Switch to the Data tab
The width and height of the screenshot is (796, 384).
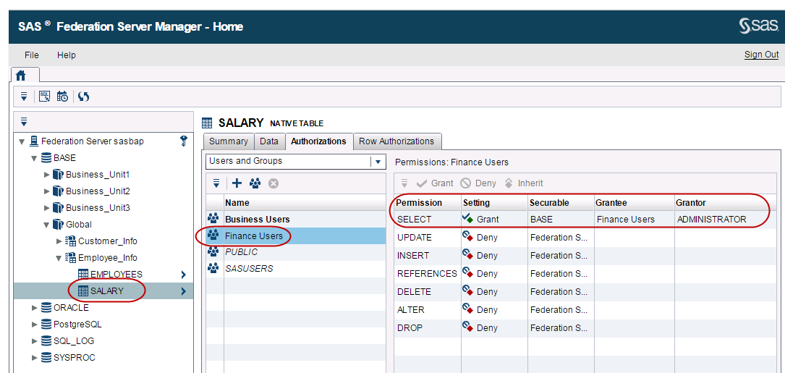pos(269,141)
